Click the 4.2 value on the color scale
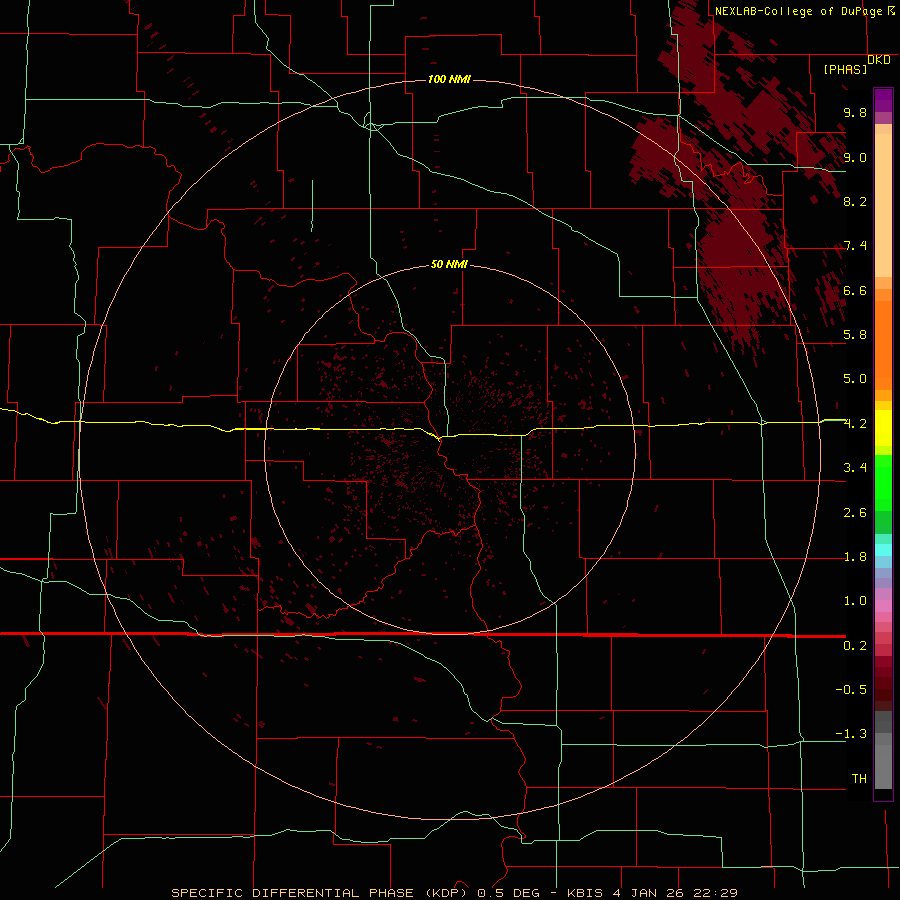 click(855, 424)
